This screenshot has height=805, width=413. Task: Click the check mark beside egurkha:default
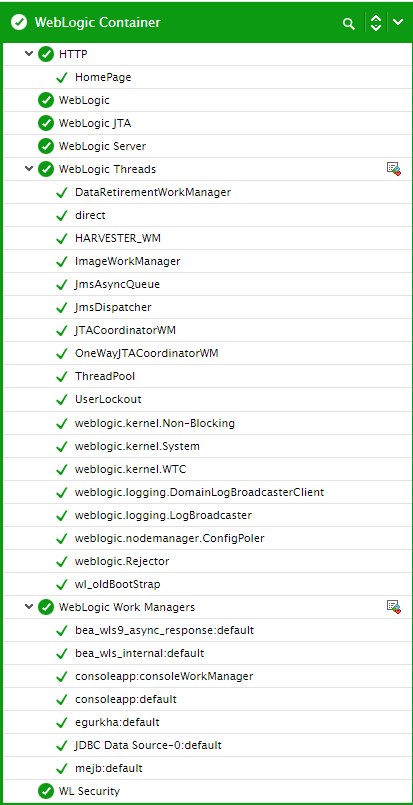62,722
